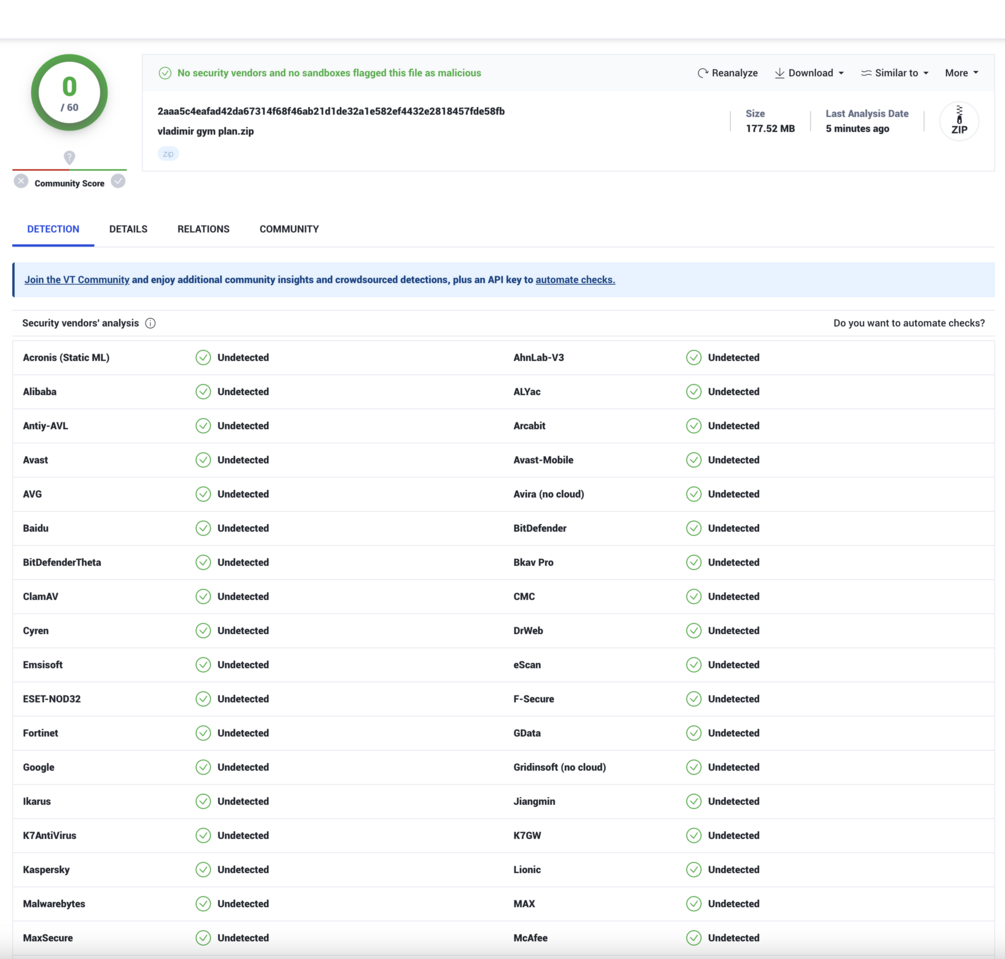The width and height of the screenshot is (1005, 959).
Task: Click the MaxSecure vendor name
Action: tap(47, 938)
